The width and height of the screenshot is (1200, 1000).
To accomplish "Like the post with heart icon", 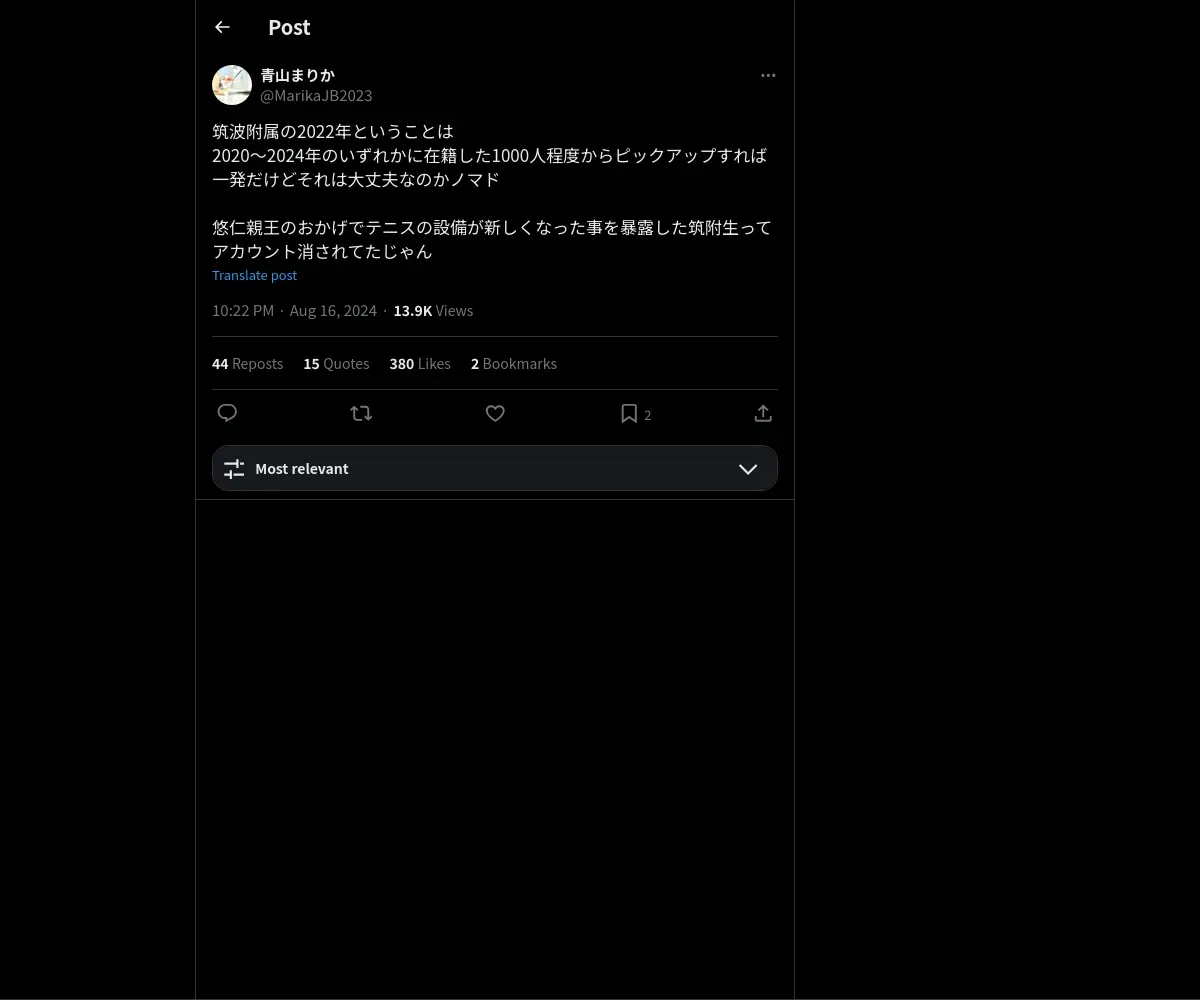I will (x=495, y=413).
